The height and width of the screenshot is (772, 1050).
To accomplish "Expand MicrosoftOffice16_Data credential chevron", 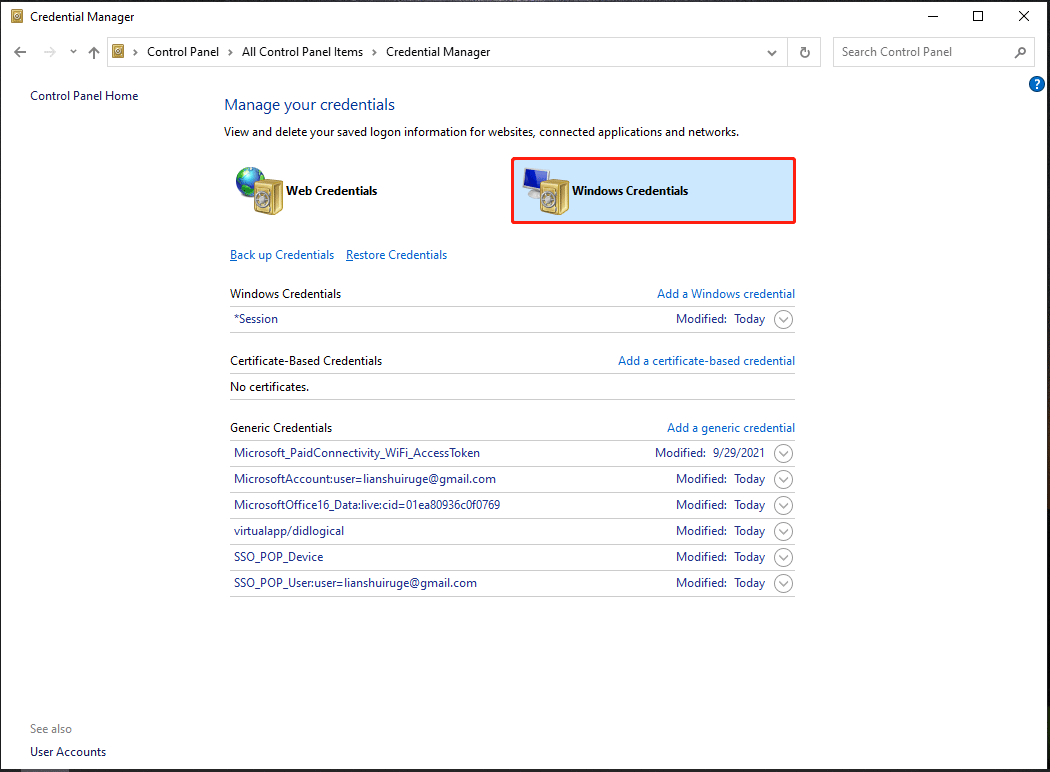I will [x=783, y=506].
